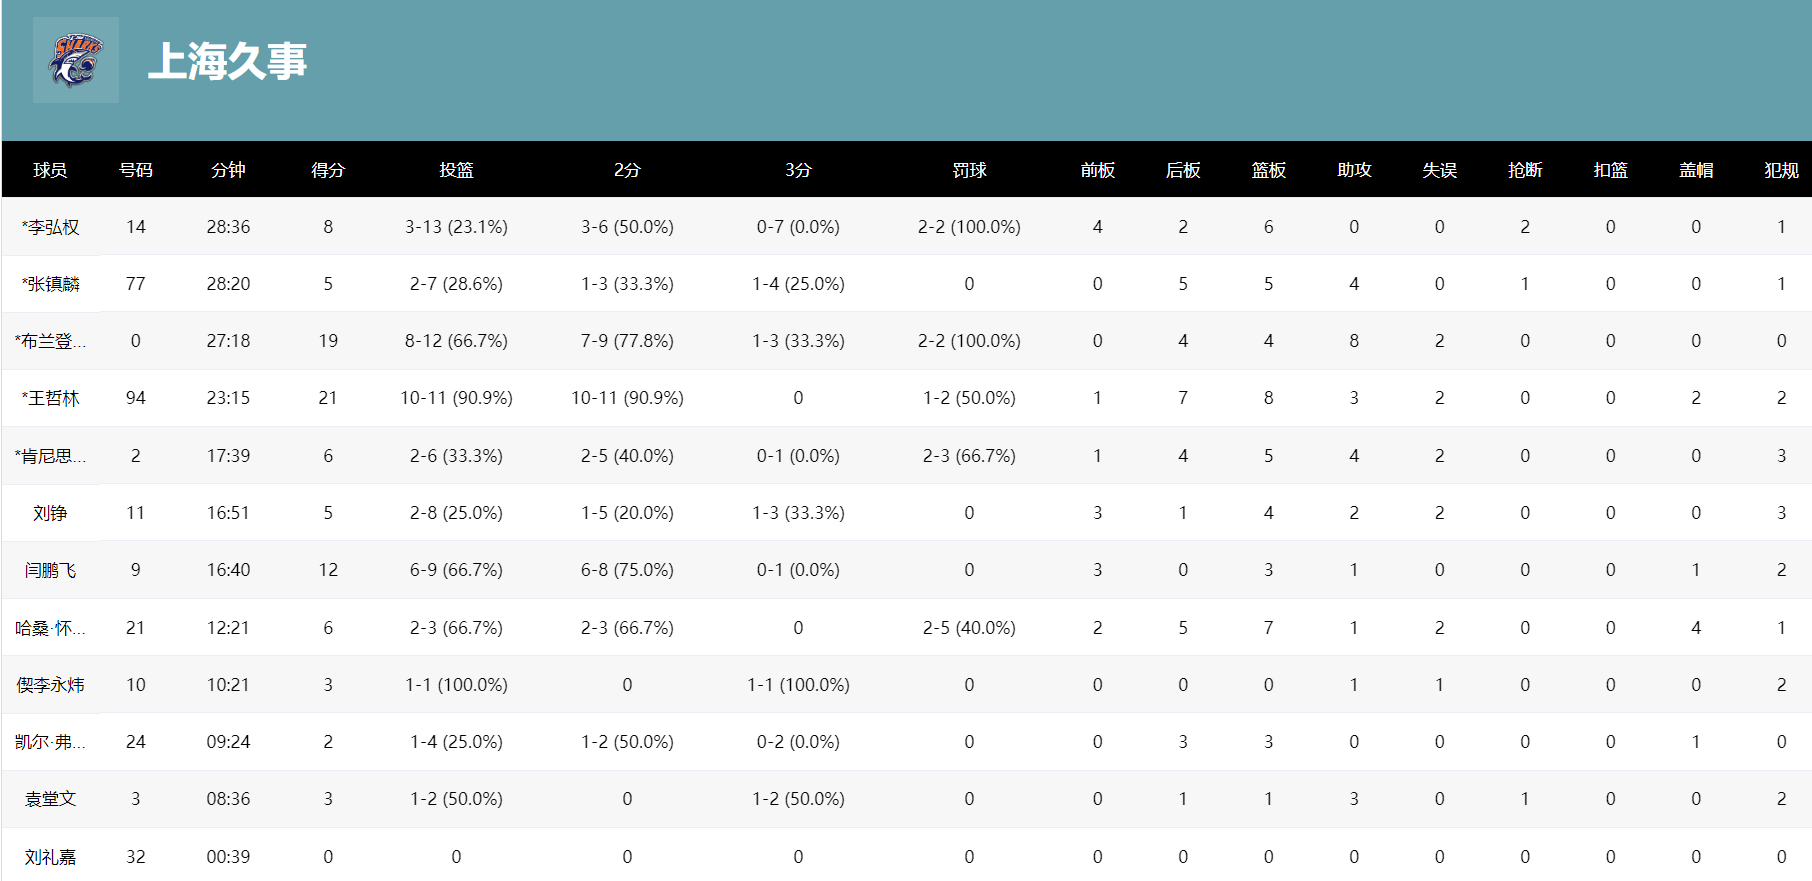This screenshot has width=1812, height=881.
Task: Open player 闫鹏飞's entry
Action: [x=50, y=570]
